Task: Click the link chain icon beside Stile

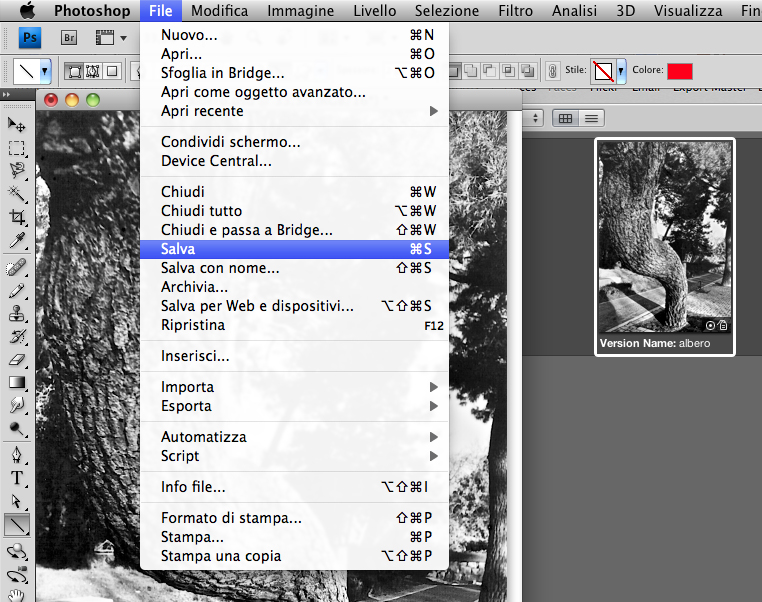Action: coord(552,71)
